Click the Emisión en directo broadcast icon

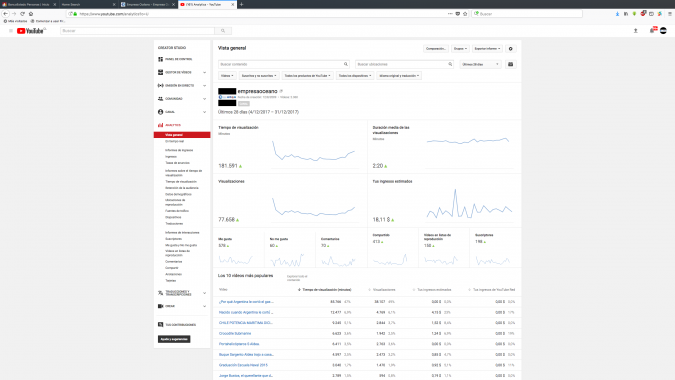(x=161, y=86)
